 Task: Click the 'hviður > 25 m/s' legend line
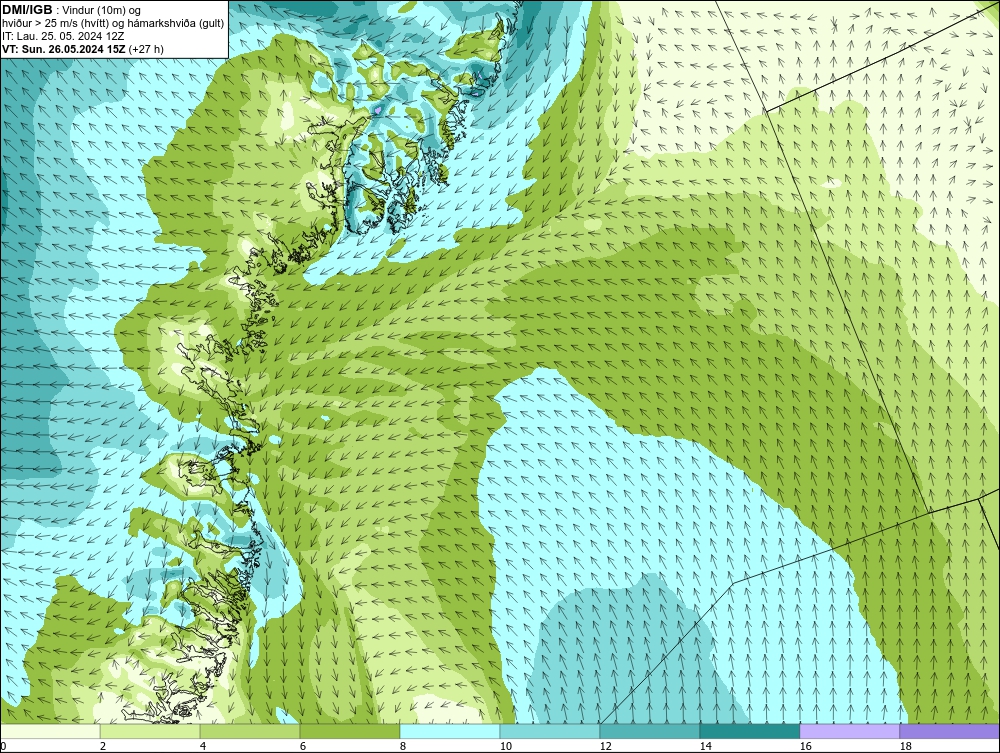112,23
